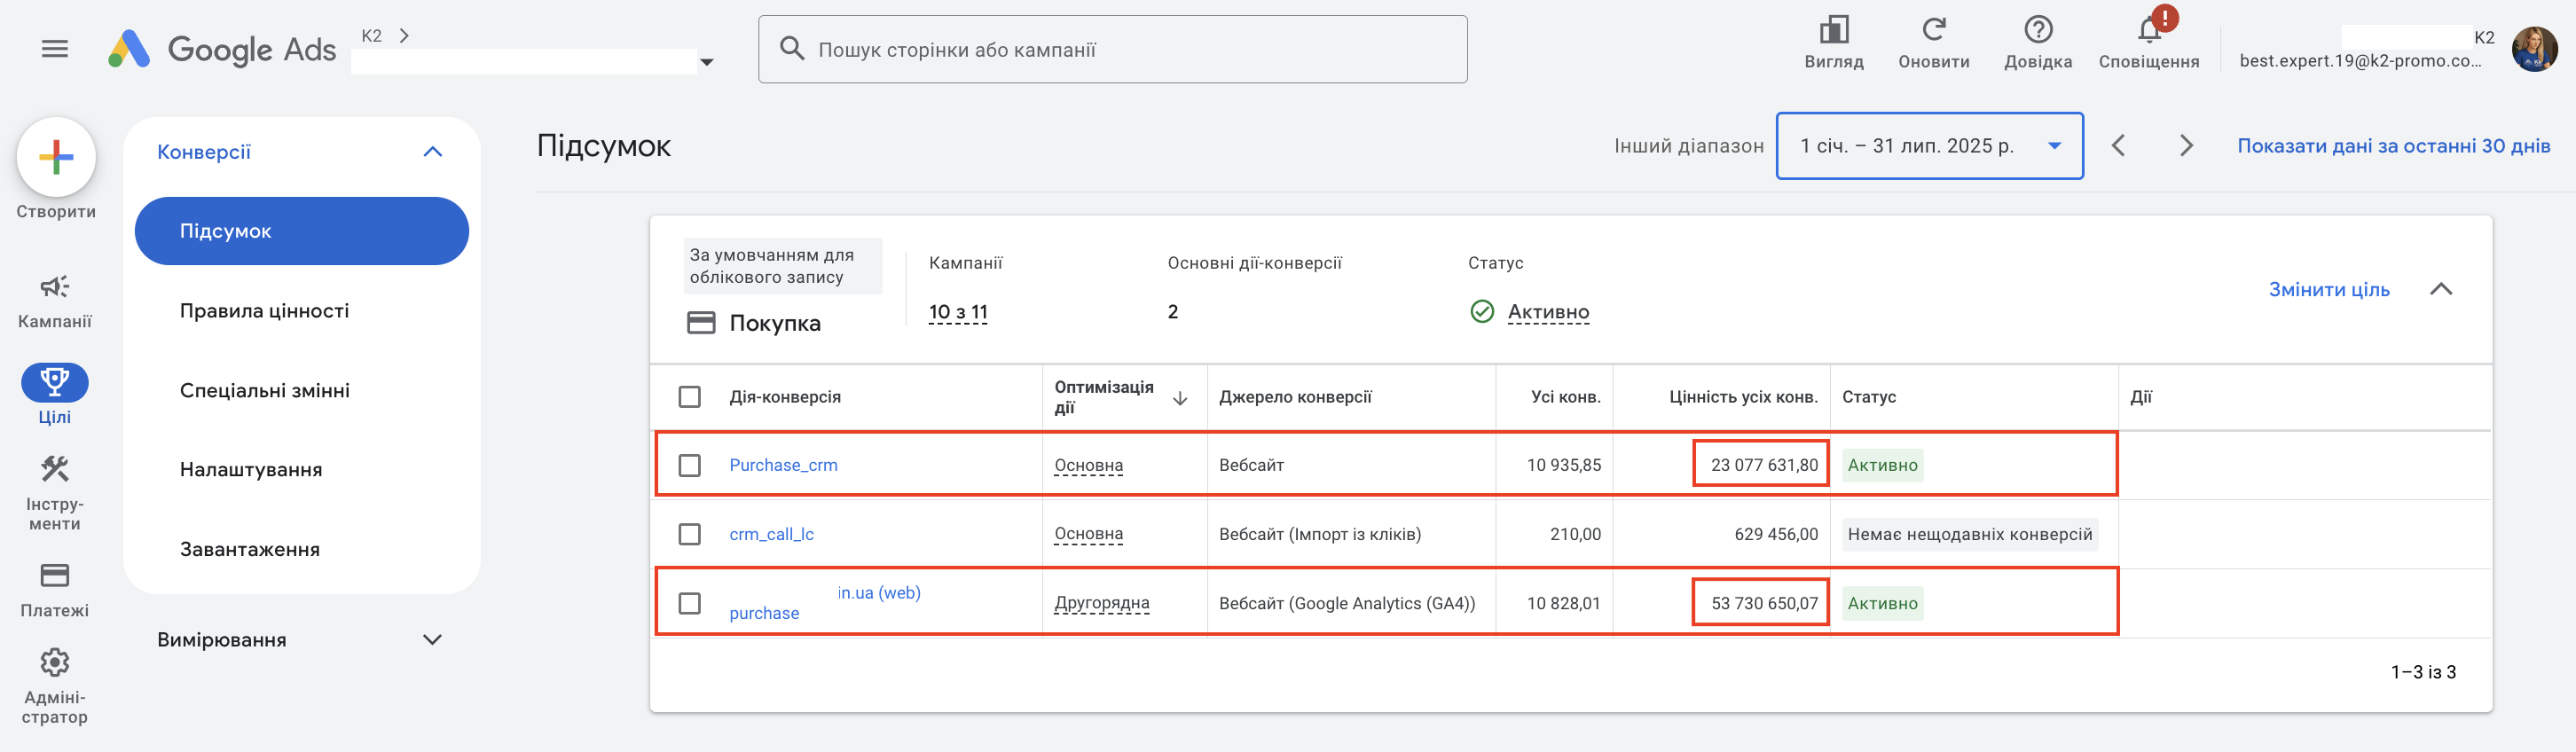Open the account selector dropdown arrow
The image size is (2576, 752).
(707, 62)
